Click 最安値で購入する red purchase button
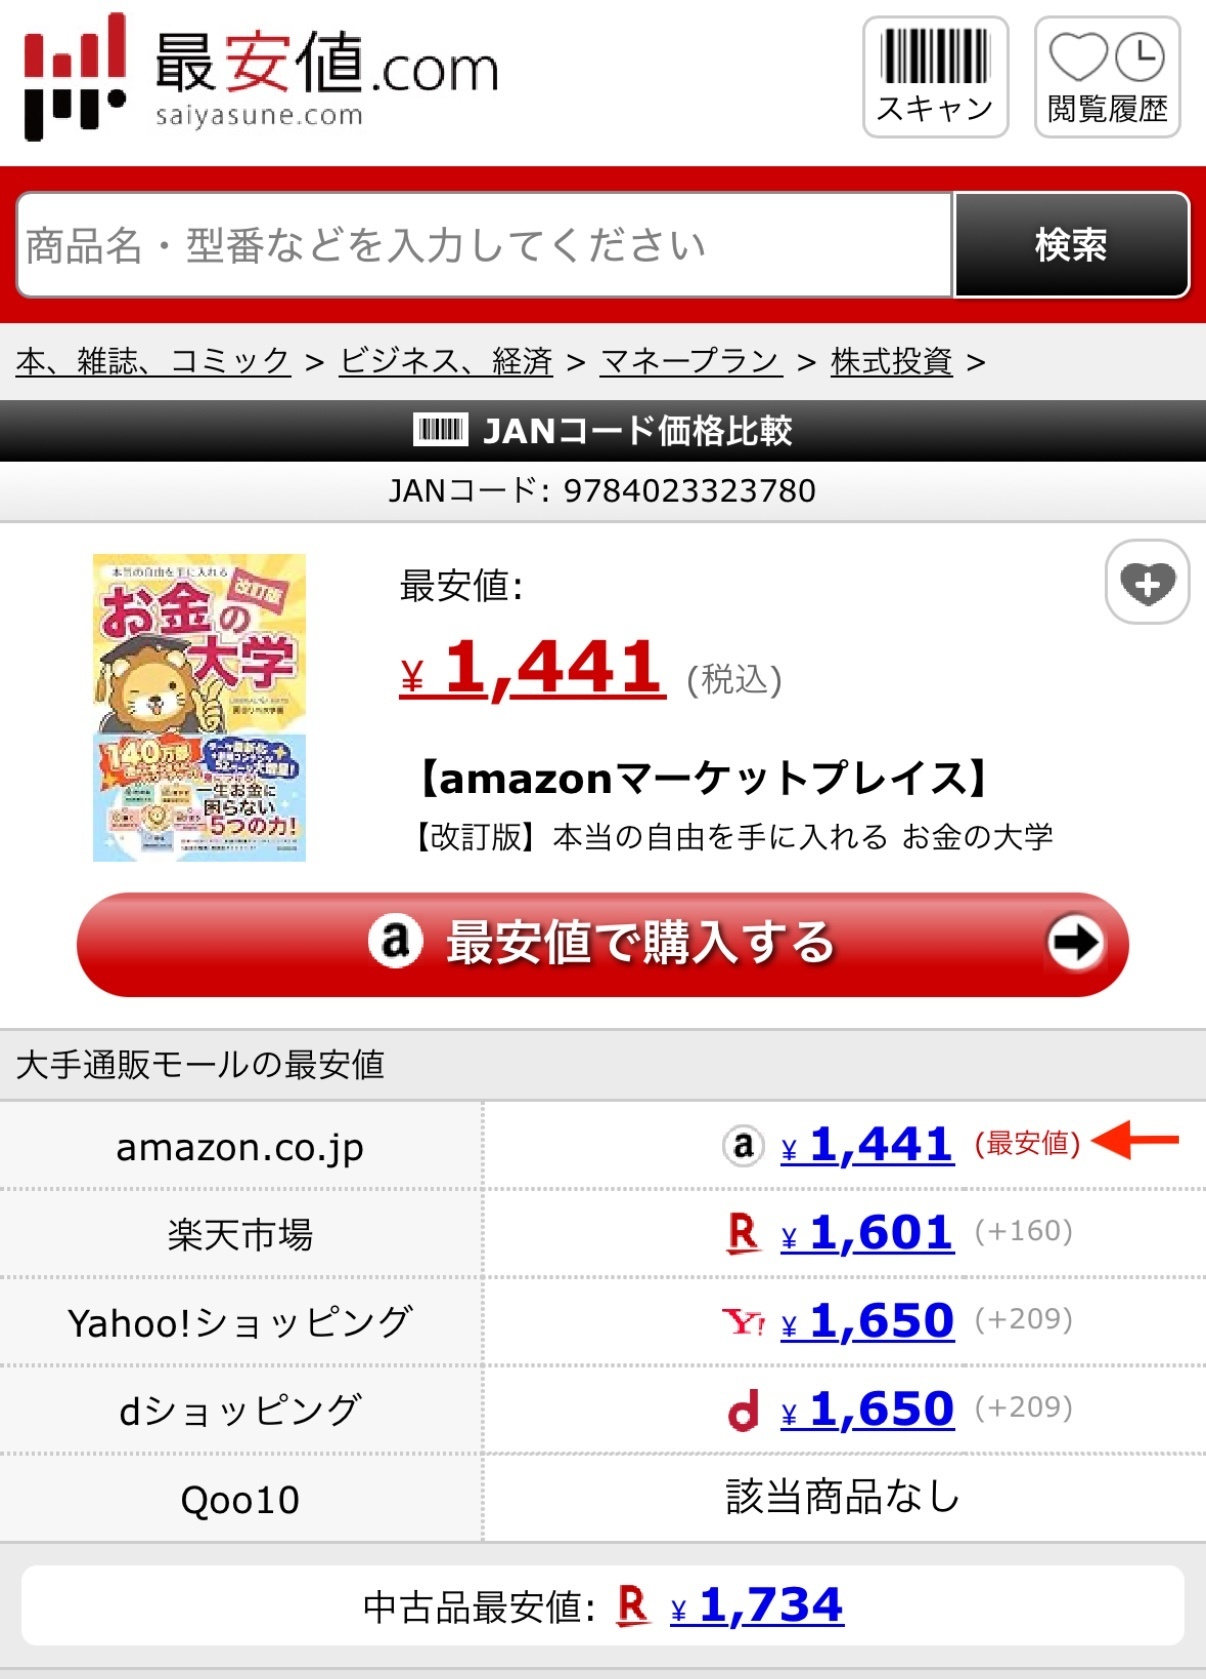The image size is (1206, 1679). [x=603, y=944]
